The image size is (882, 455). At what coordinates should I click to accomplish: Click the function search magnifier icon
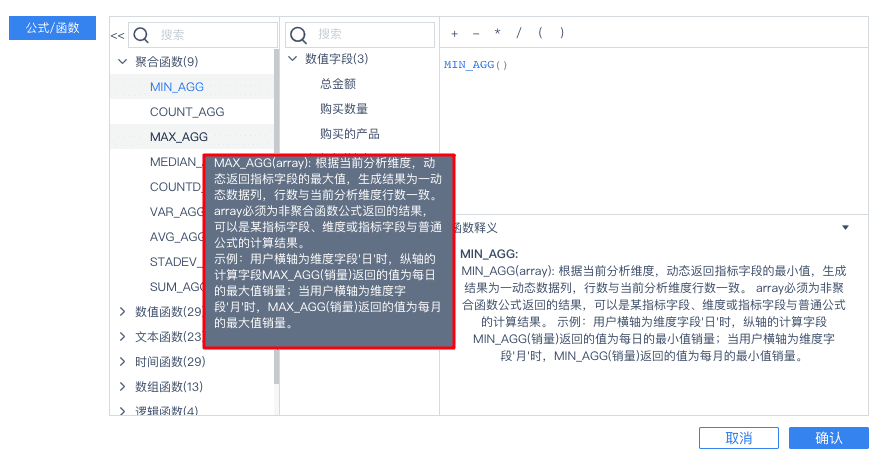[141, 35]
